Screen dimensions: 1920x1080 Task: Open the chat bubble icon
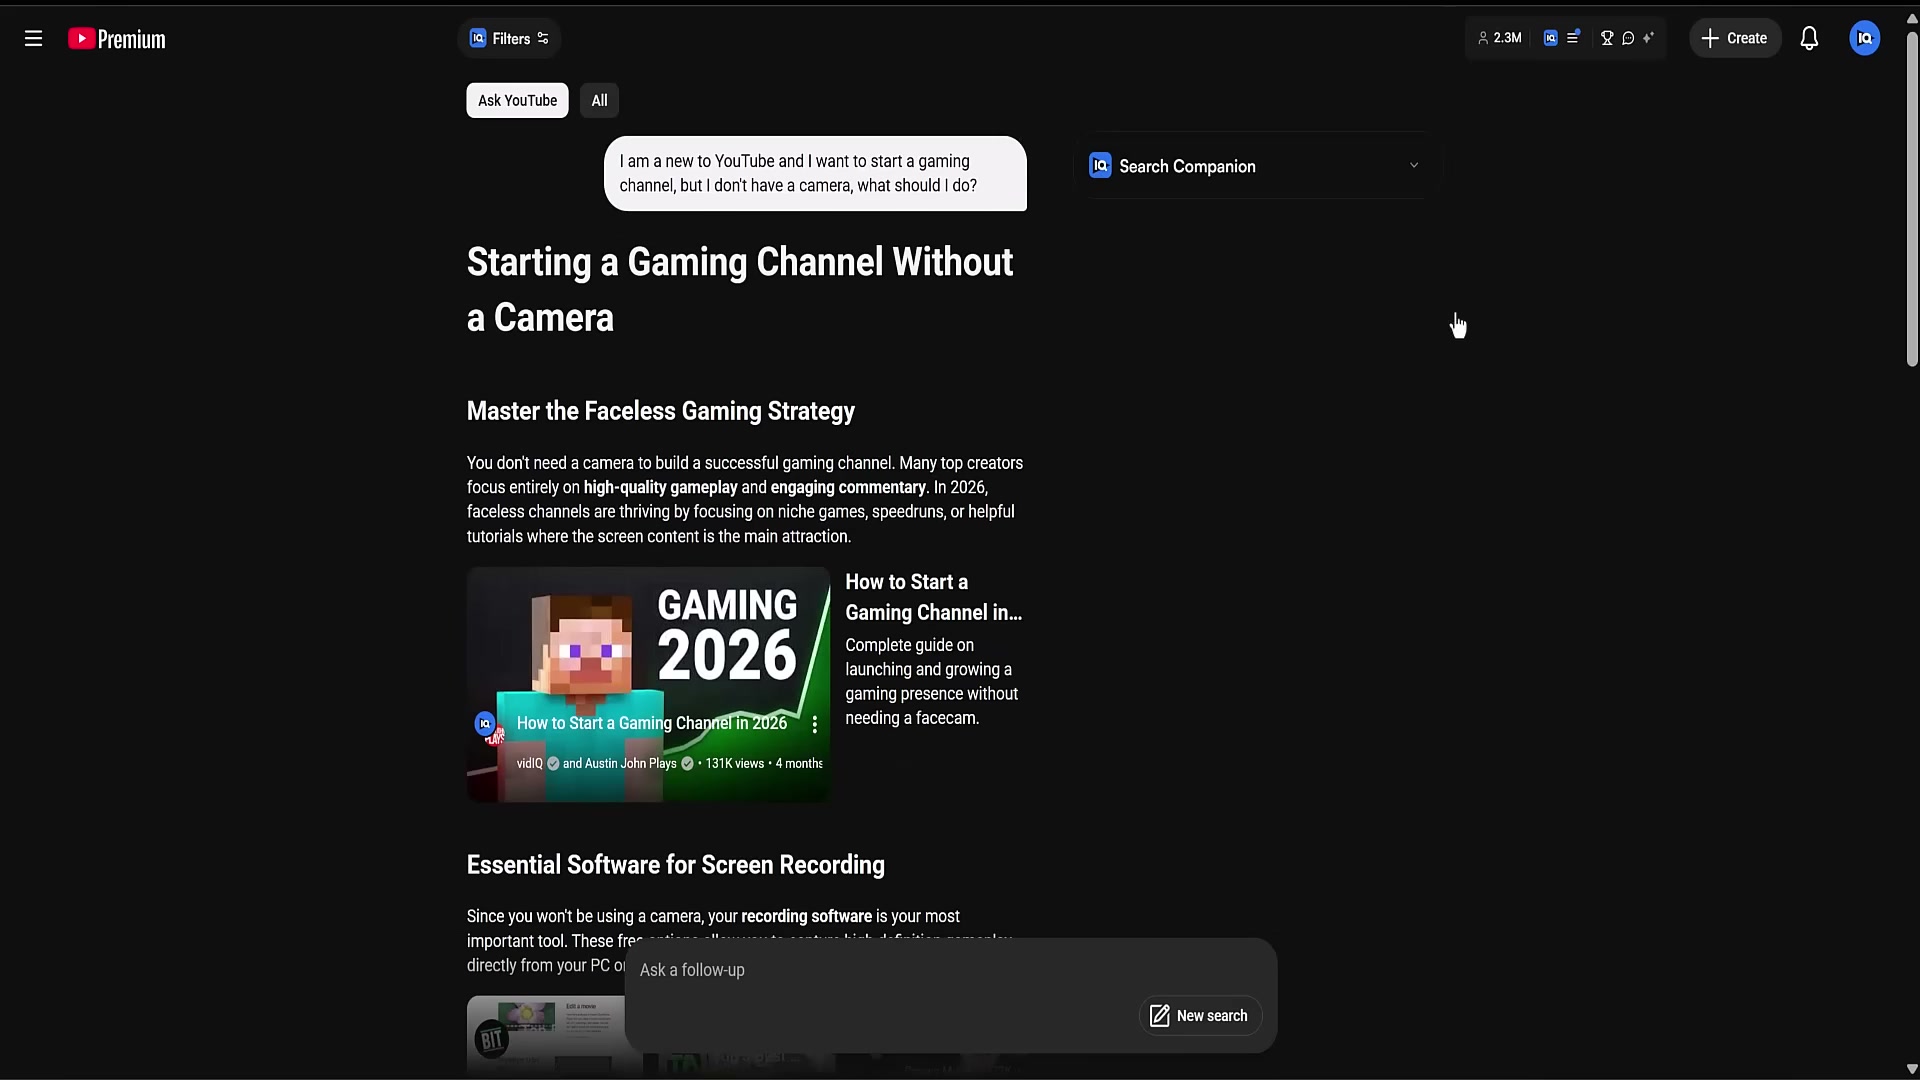tap(1628, 38)
